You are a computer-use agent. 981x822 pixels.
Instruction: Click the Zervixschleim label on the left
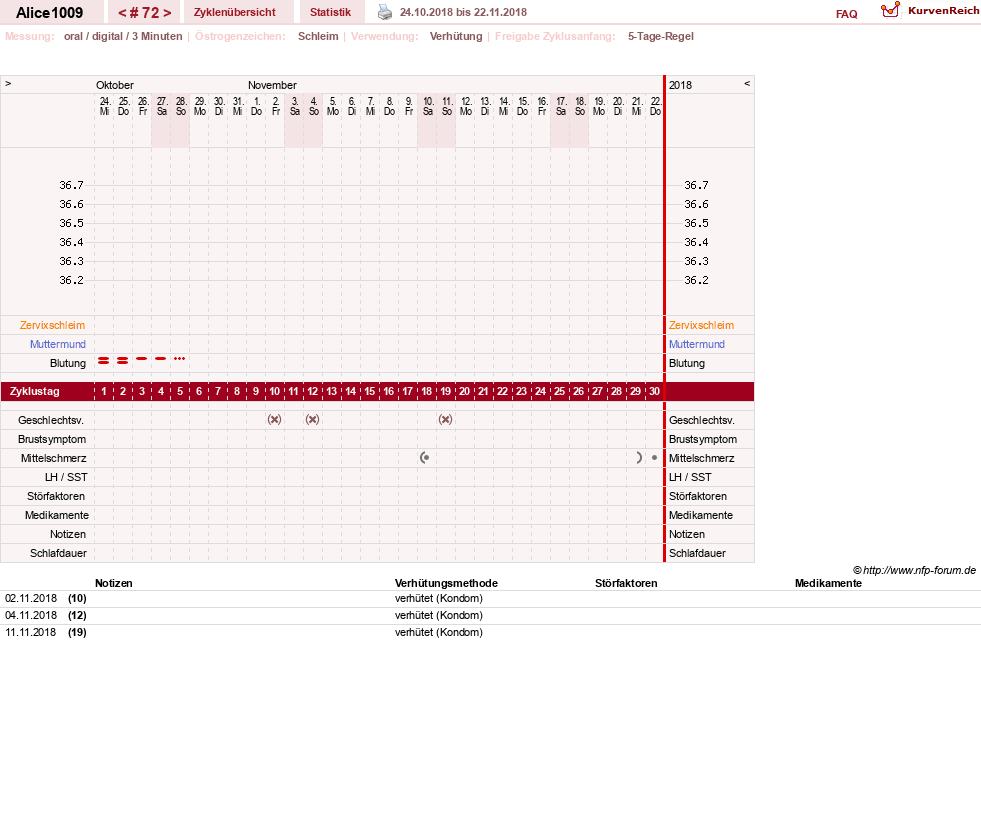click(52, 325)
